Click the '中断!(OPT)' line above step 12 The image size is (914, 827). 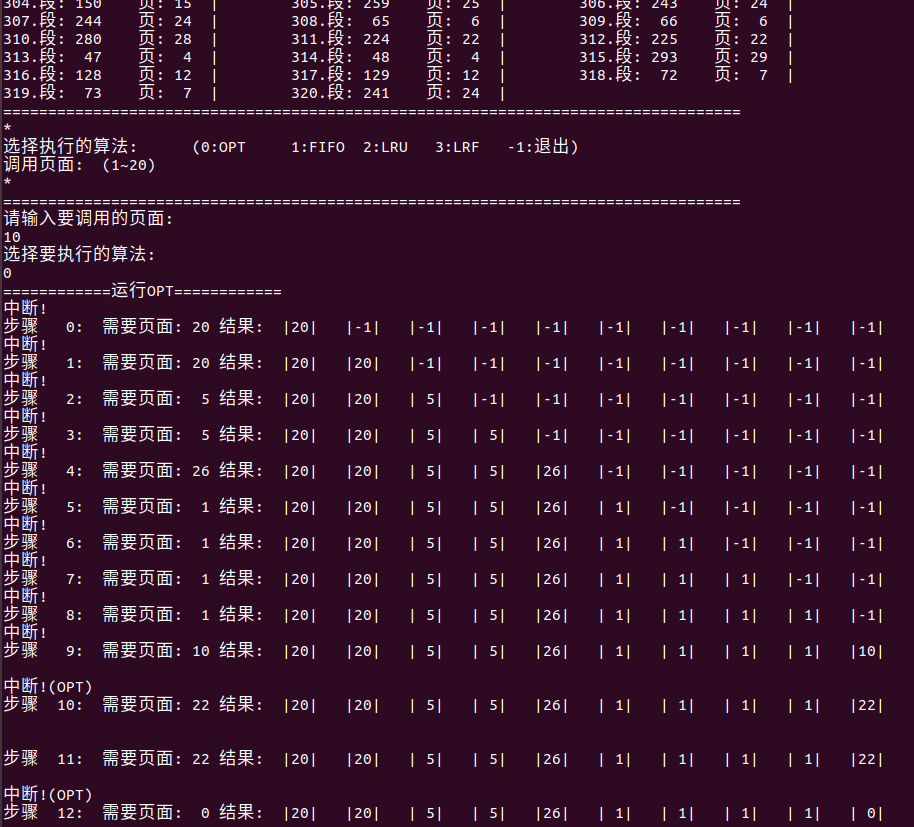[48, 794]
